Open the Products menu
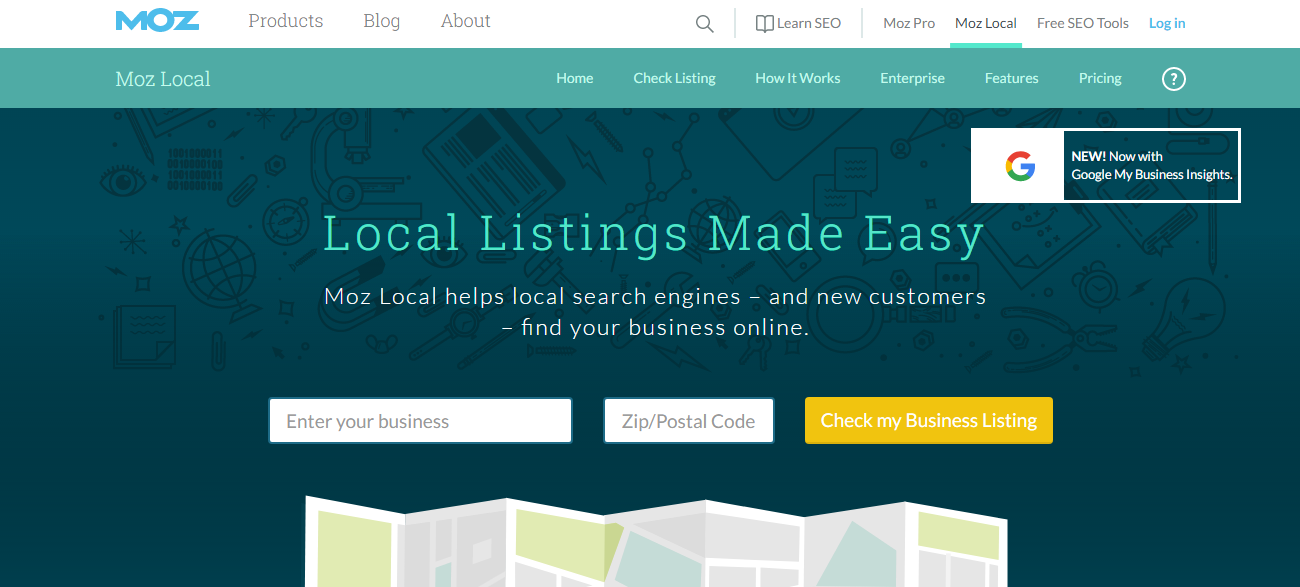The height and width of the screenshot is (587, 1300). [x=286, y=21]
